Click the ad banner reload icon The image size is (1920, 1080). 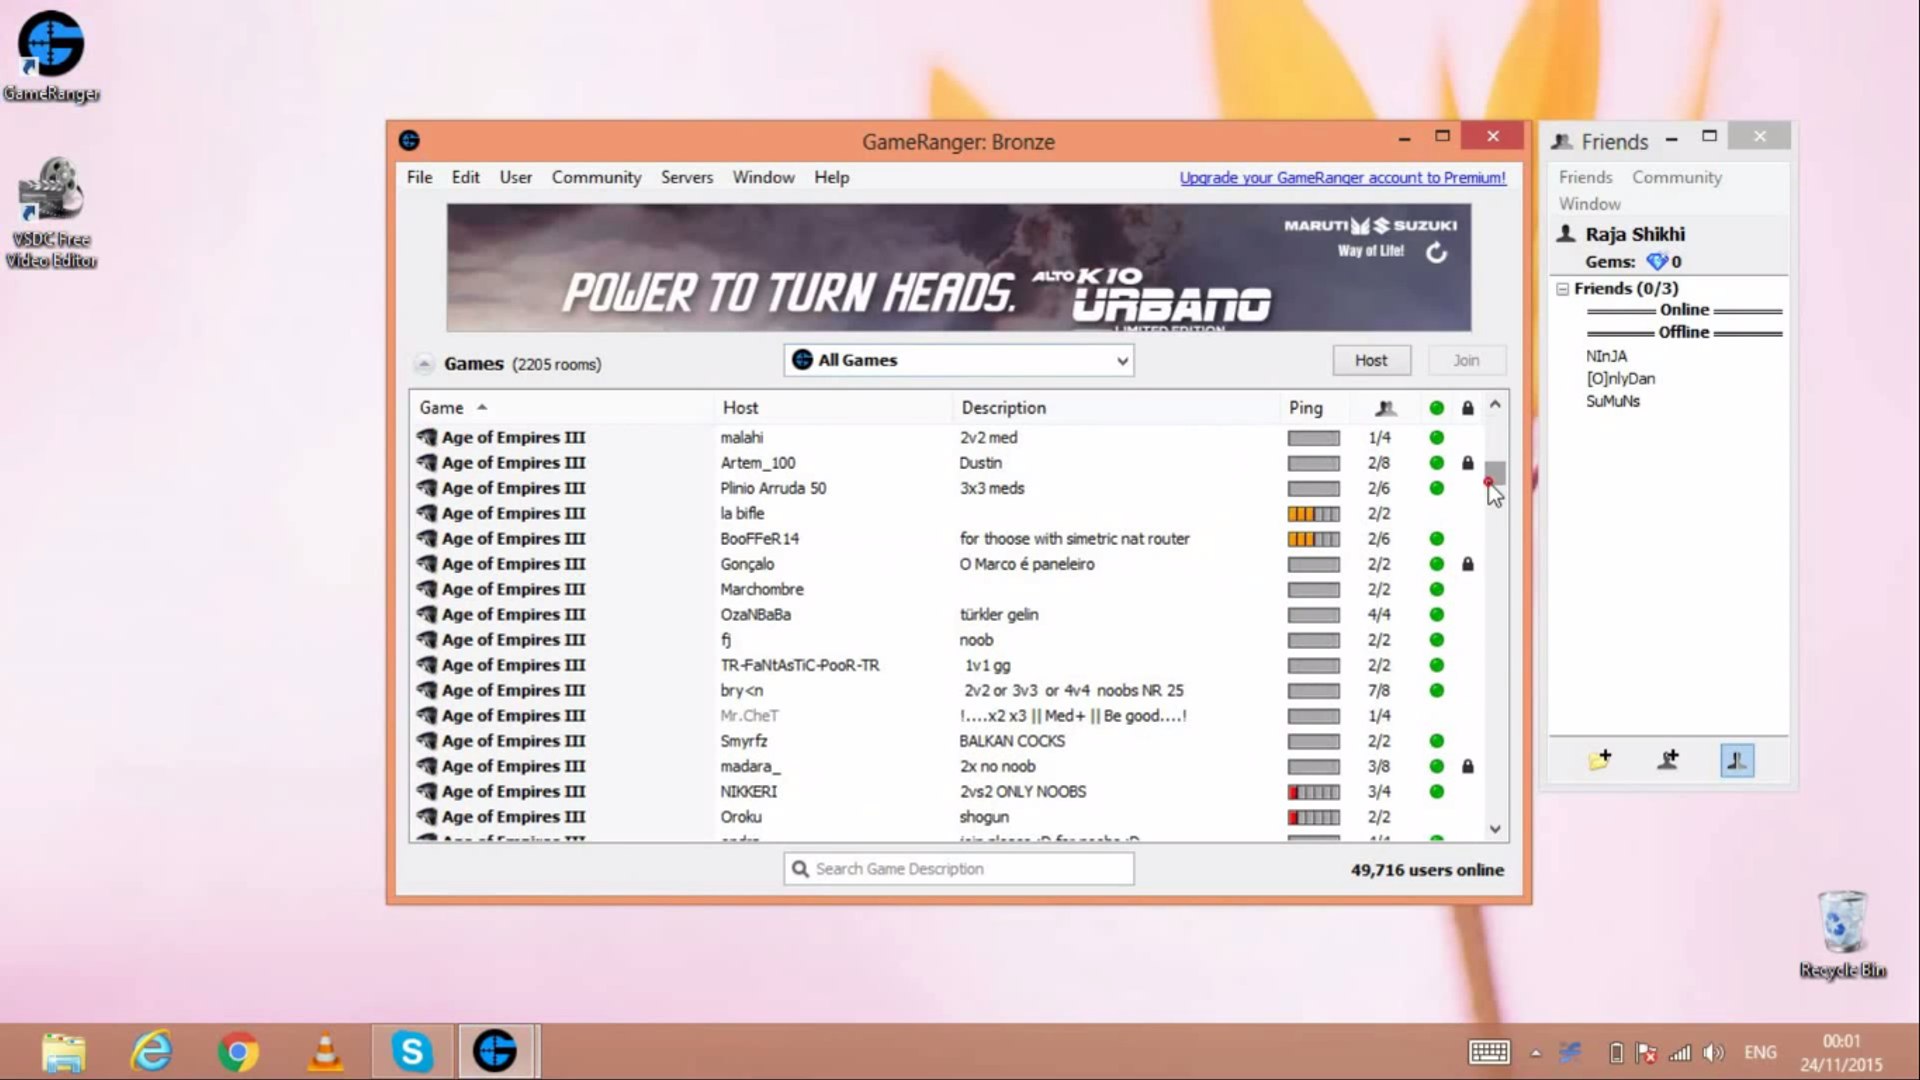pyautogui.click(x=1436, y=254)
